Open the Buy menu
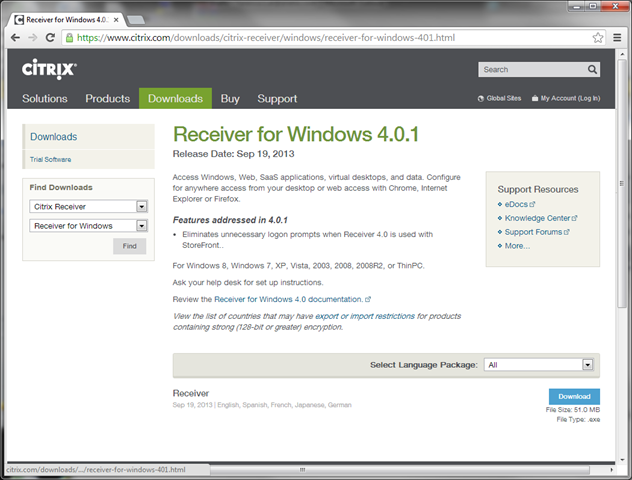This screenshot has width=632, height=480. [x=230, y=99]
